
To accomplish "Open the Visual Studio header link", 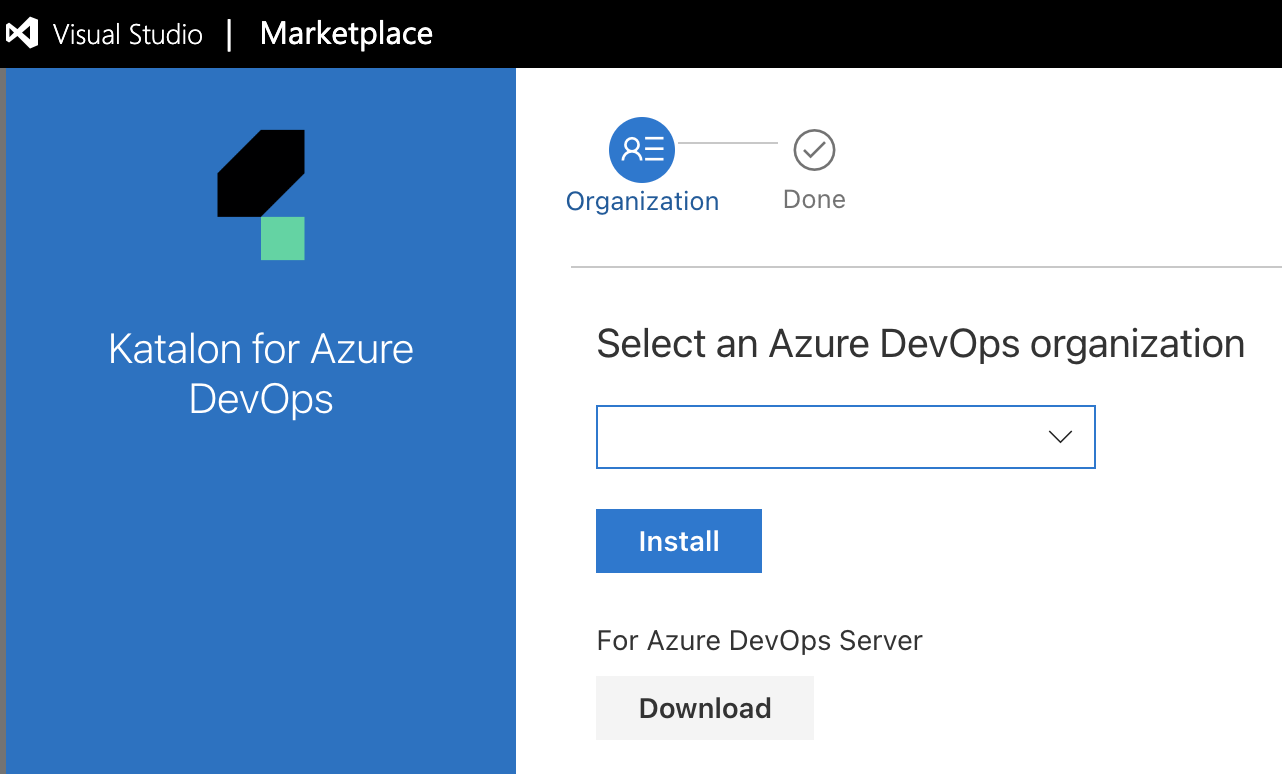I will click(127, 34).
